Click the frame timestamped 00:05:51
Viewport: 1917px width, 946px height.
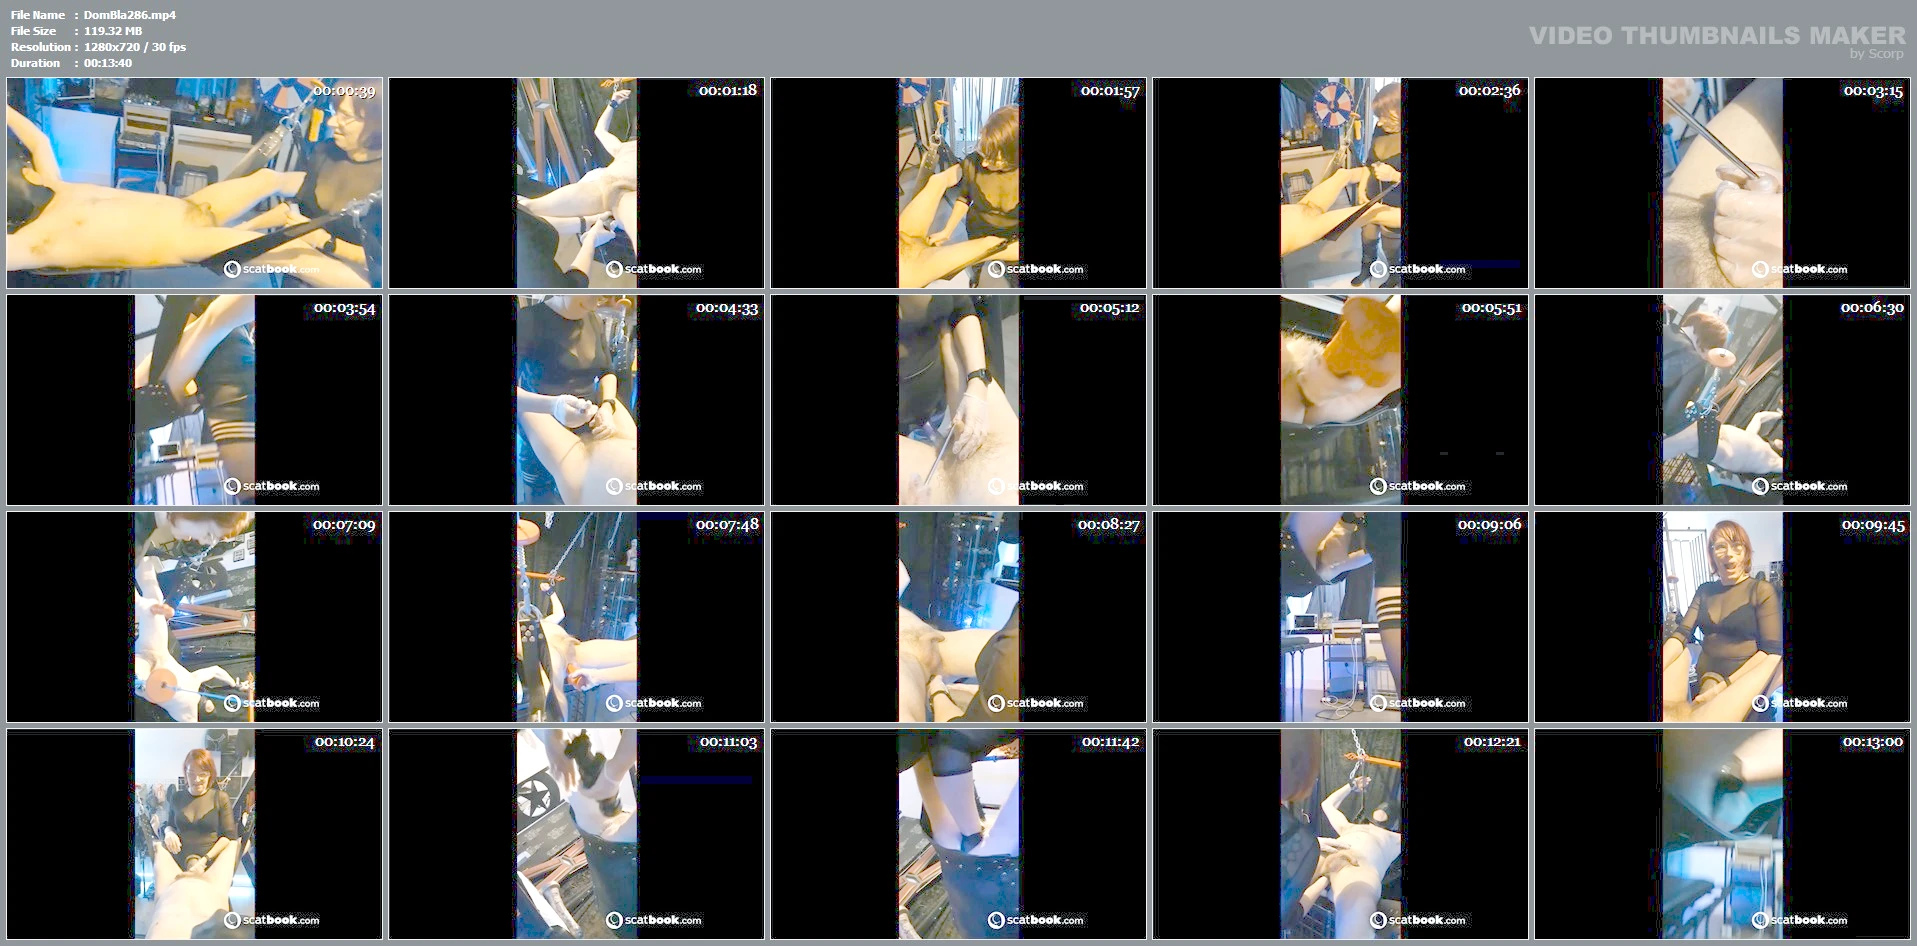(x=1340, y=400)
